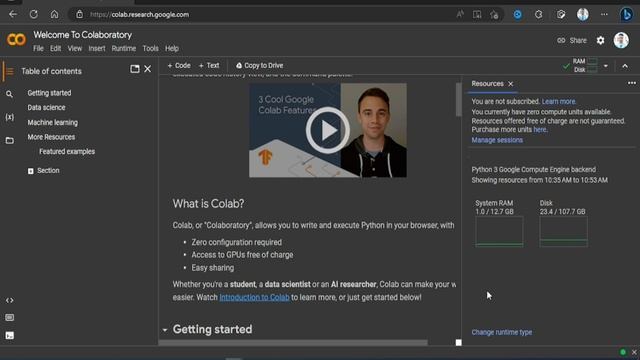Collapse the Getting started section triangle
This screenshot has width=640, height=360.
click(x=165, y=330)
